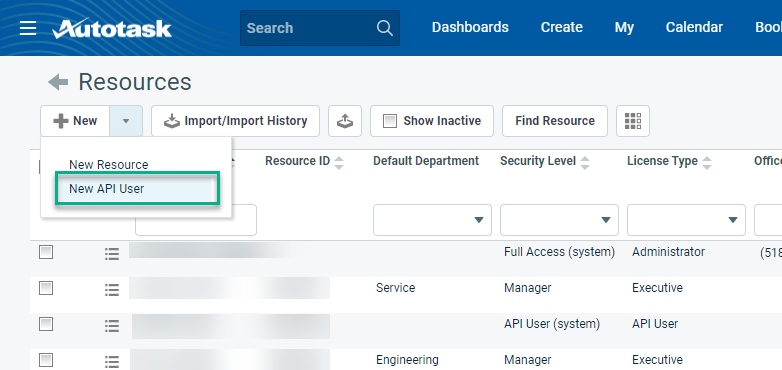Viewport: 782px width, 370px height.
Task: Open the Default Department filter dropdown
Action: tap(432, 220)
